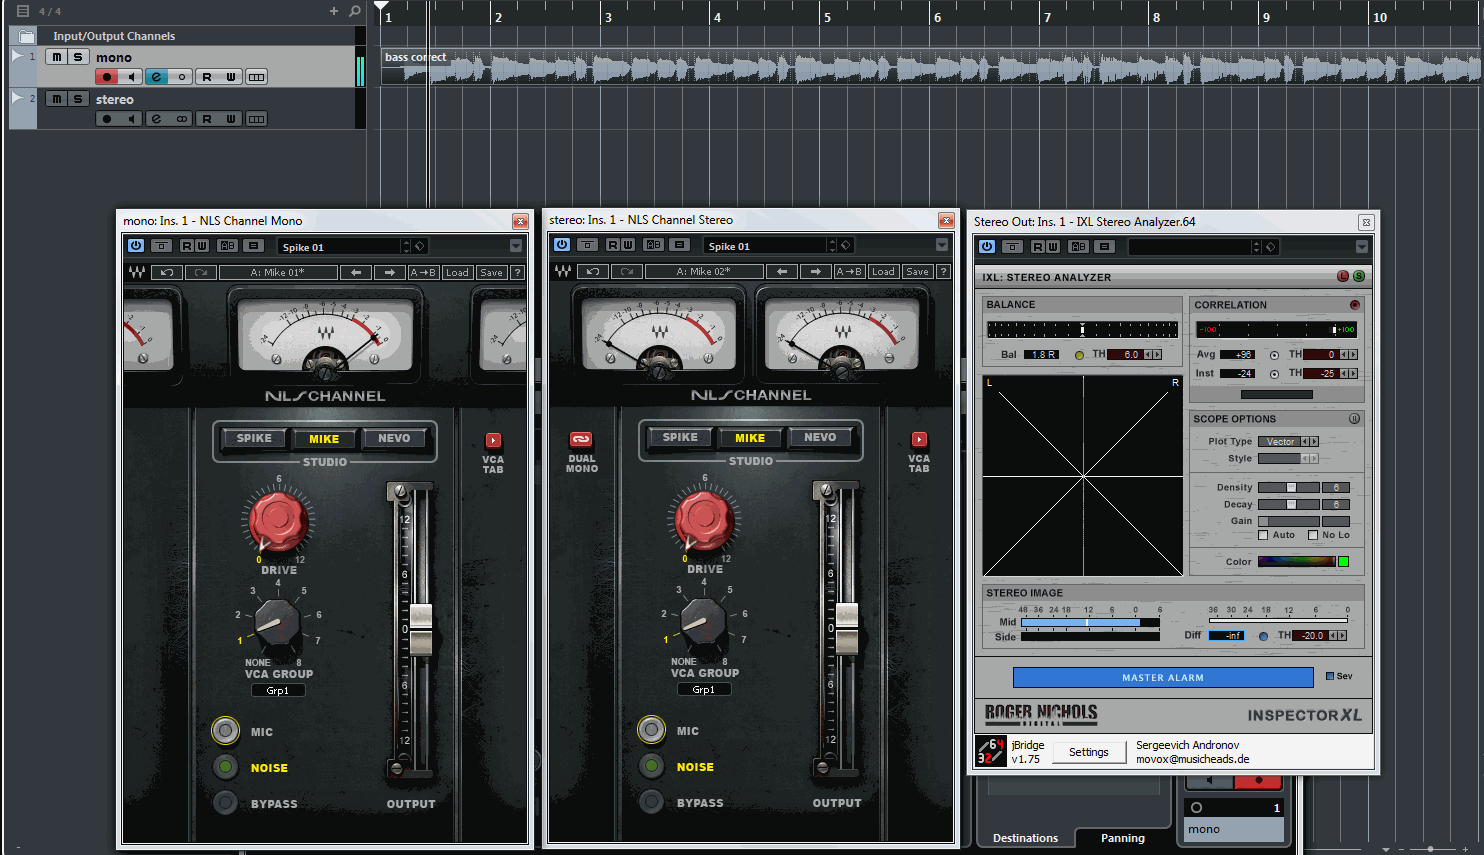The width and height of the screenshot is (1484, 855).
Task: Open VCA TAB in NLS Channel Mono
Action: (x=493, y=440)
